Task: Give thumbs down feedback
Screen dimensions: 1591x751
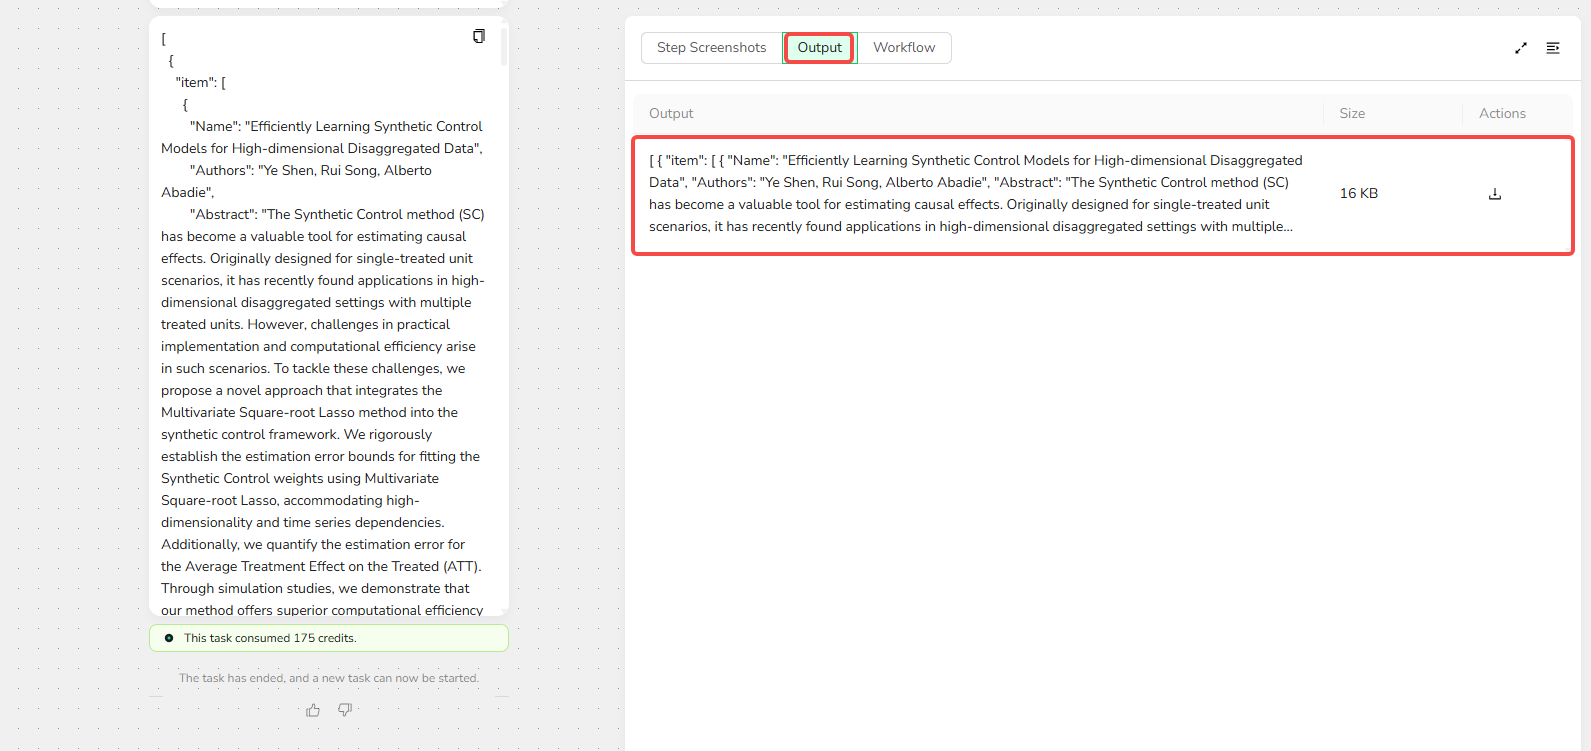Action: pyautogui.click(x=345, y=710)
